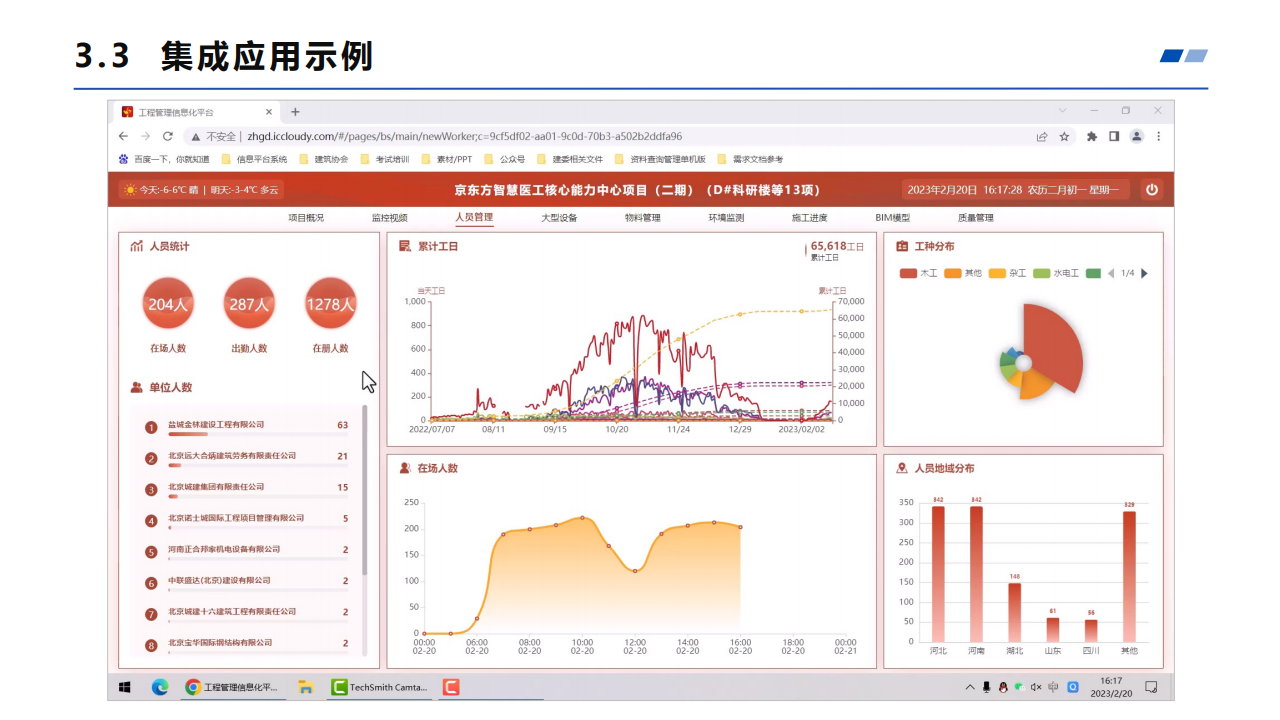Open the browser extensions puzzle icon

(x=1092, y=136)
